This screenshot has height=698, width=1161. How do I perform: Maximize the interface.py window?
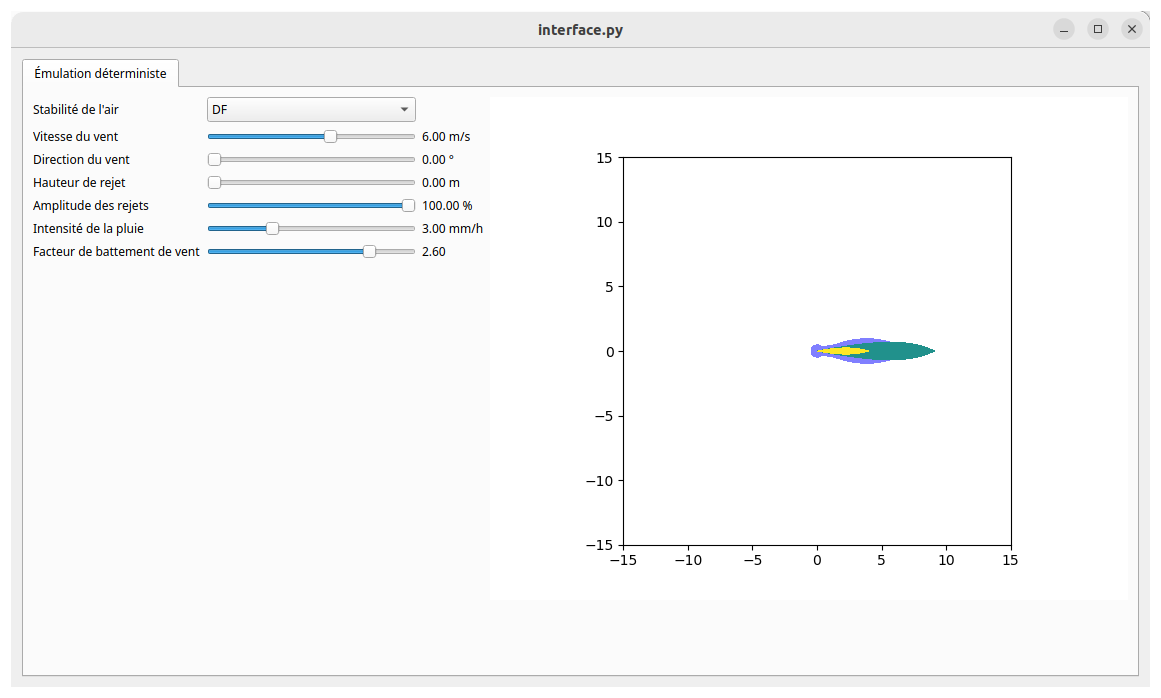coord(1098,29)
